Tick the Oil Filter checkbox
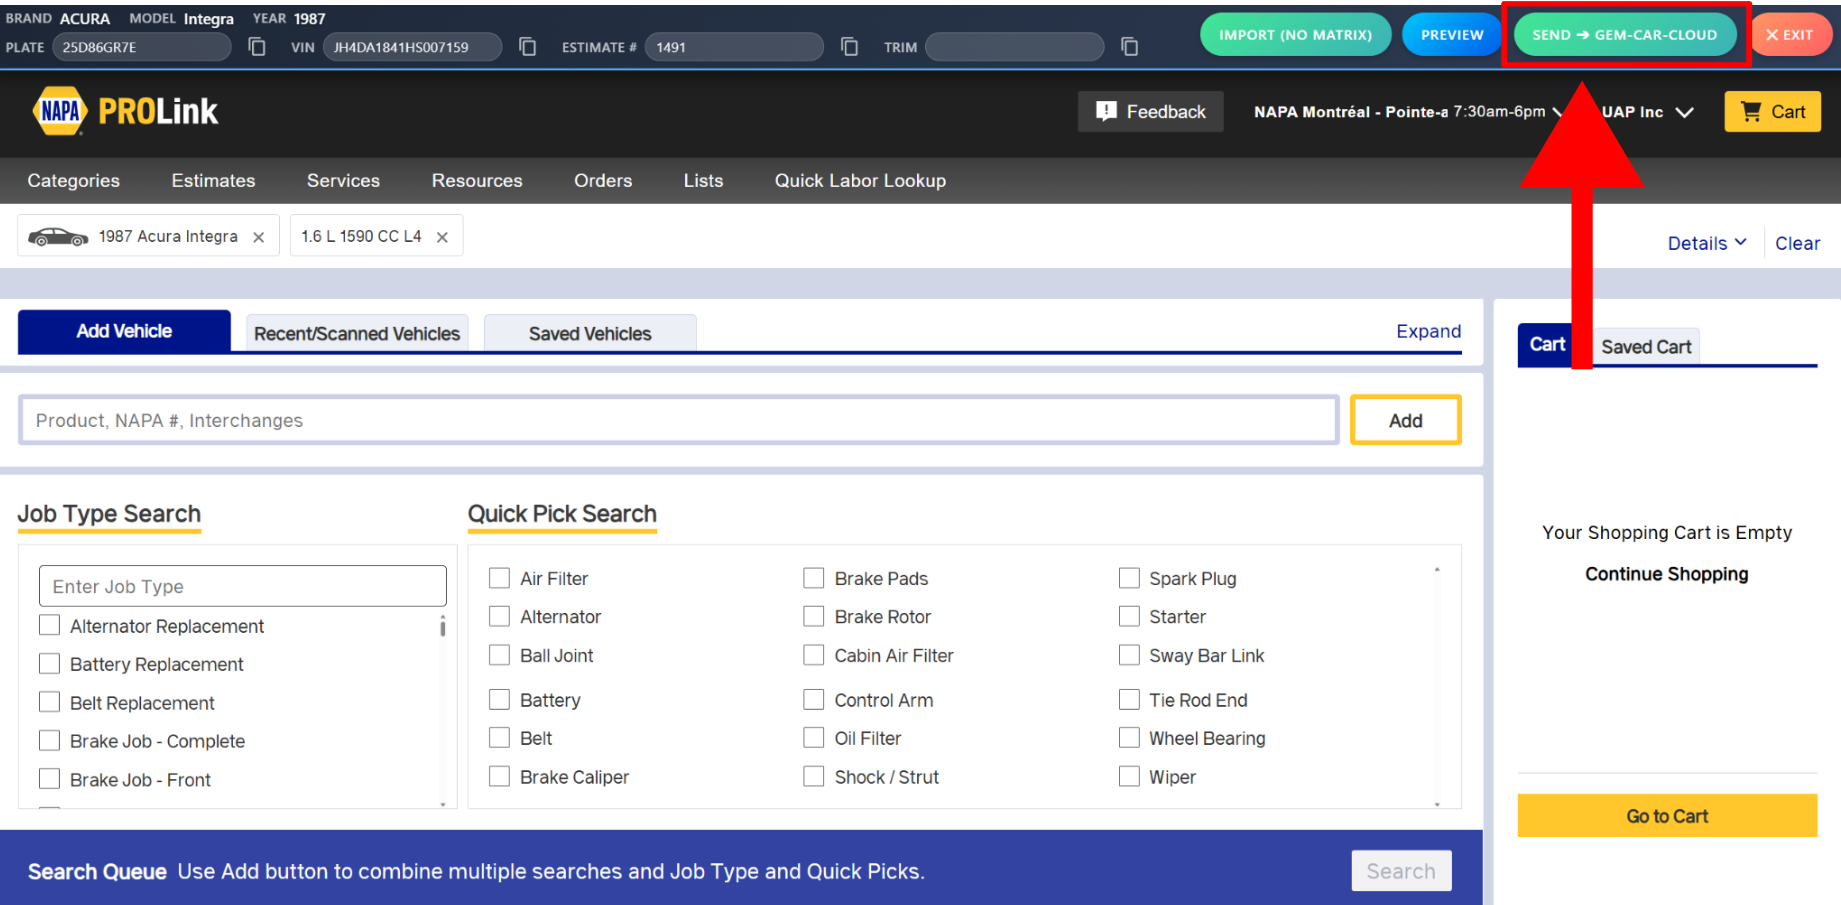 (x=814, y=738)
